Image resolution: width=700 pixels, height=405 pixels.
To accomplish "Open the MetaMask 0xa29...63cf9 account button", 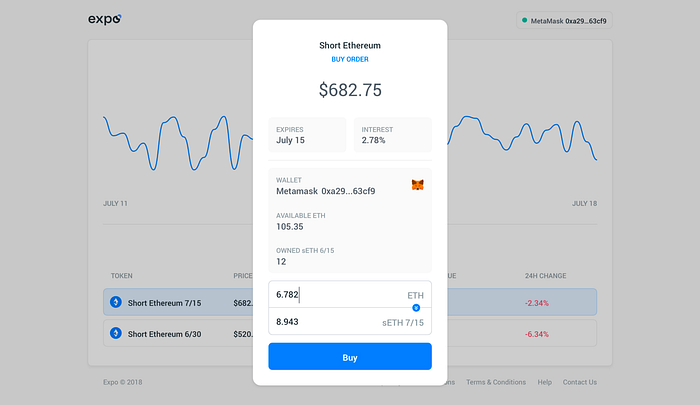I will 564,20.
